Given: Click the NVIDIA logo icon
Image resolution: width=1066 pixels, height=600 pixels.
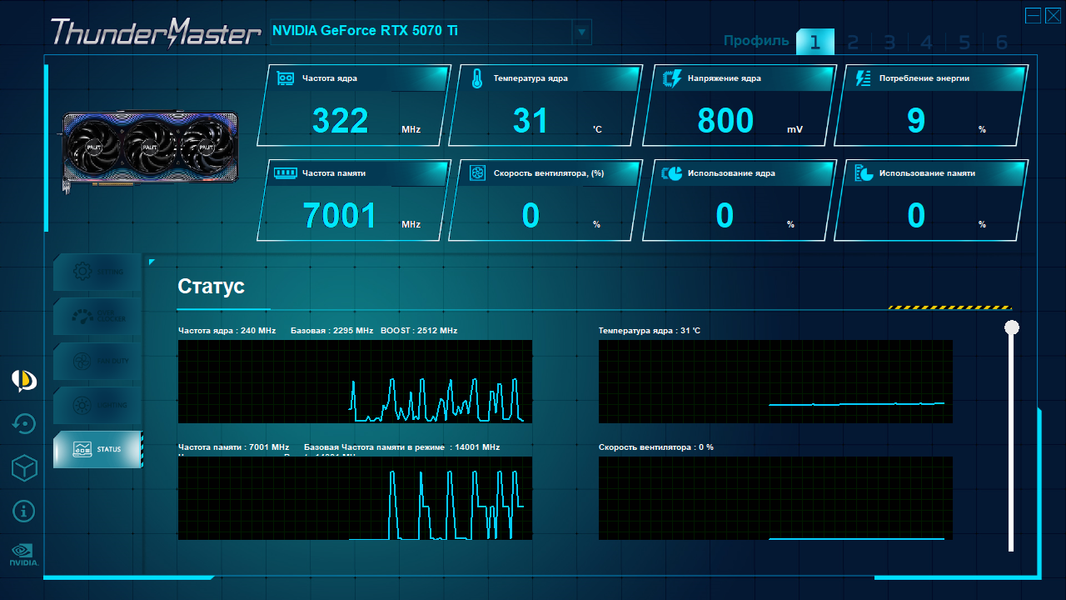Looking at the screenshot, I should tap(24, 554).
